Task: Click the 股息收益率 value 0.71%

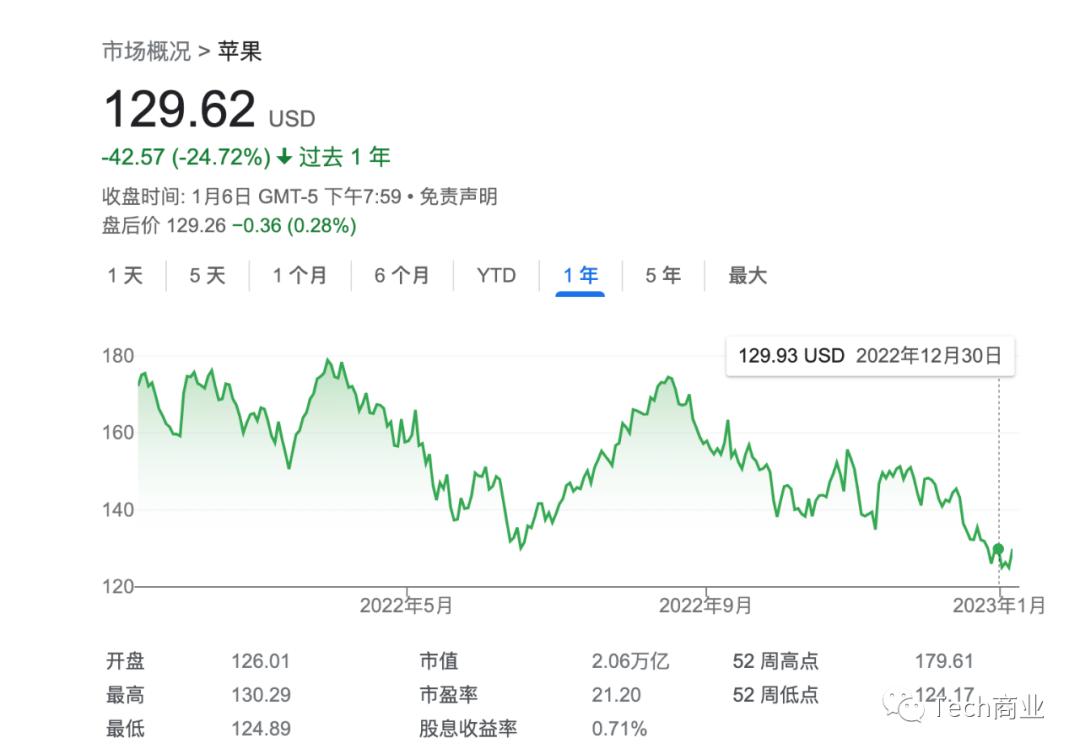Action: coord(619,729)
